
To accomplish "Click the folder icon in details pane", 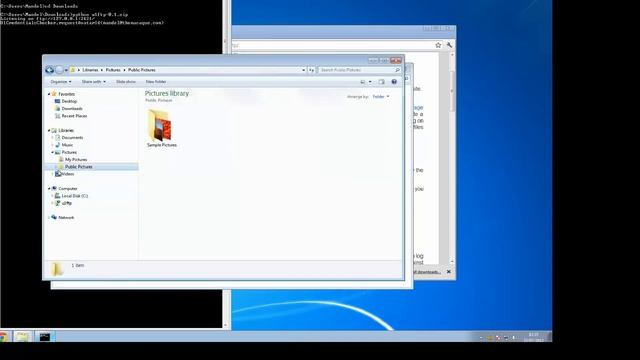I will click(x=57, y=269).
